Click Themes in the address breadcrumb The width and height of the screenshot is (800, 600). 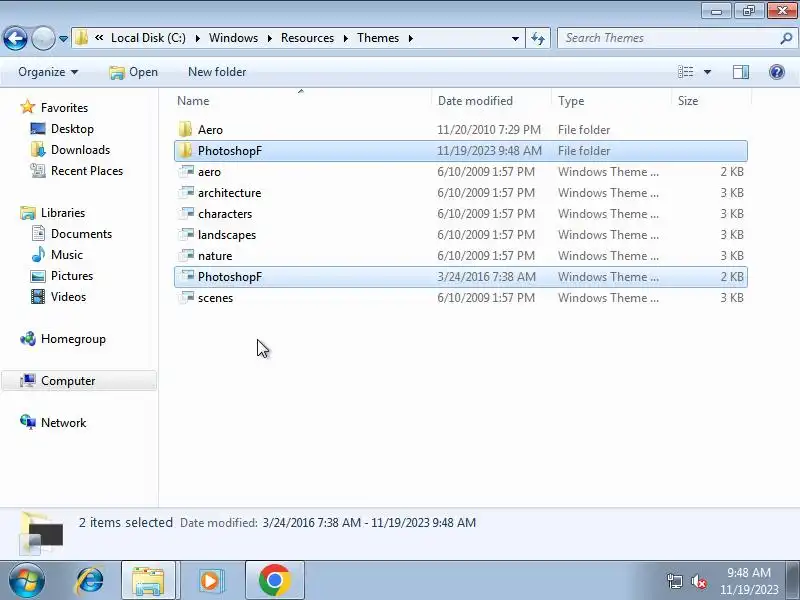point(378,38)
